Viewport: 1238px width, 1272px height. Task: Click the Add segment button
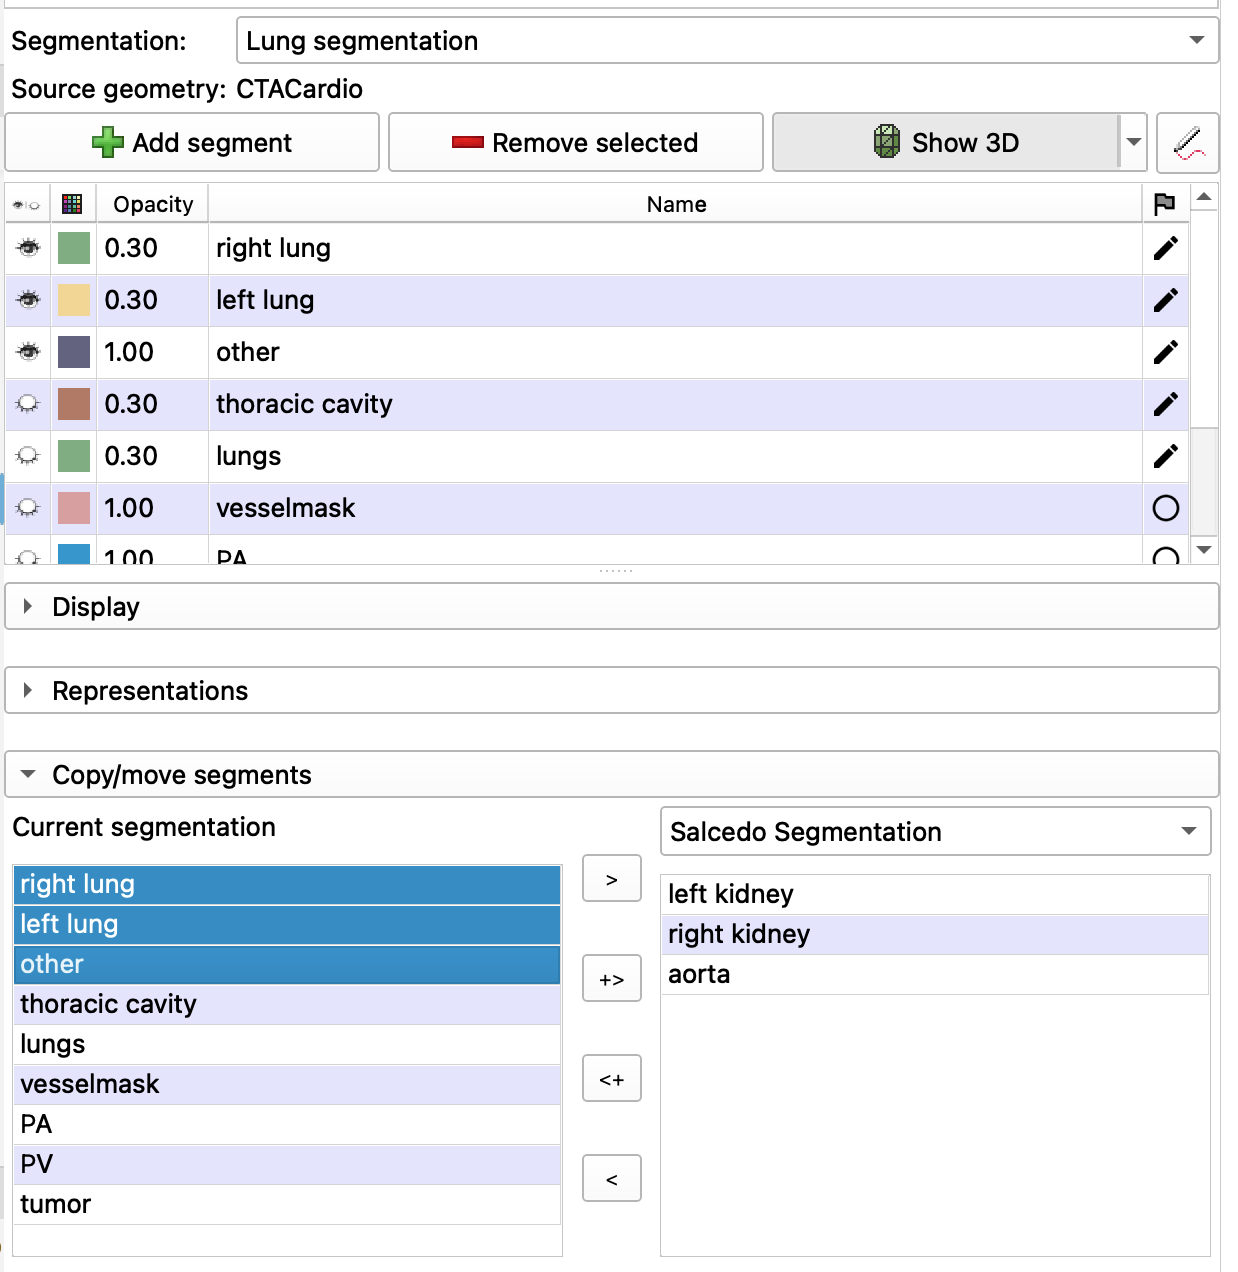192,143
